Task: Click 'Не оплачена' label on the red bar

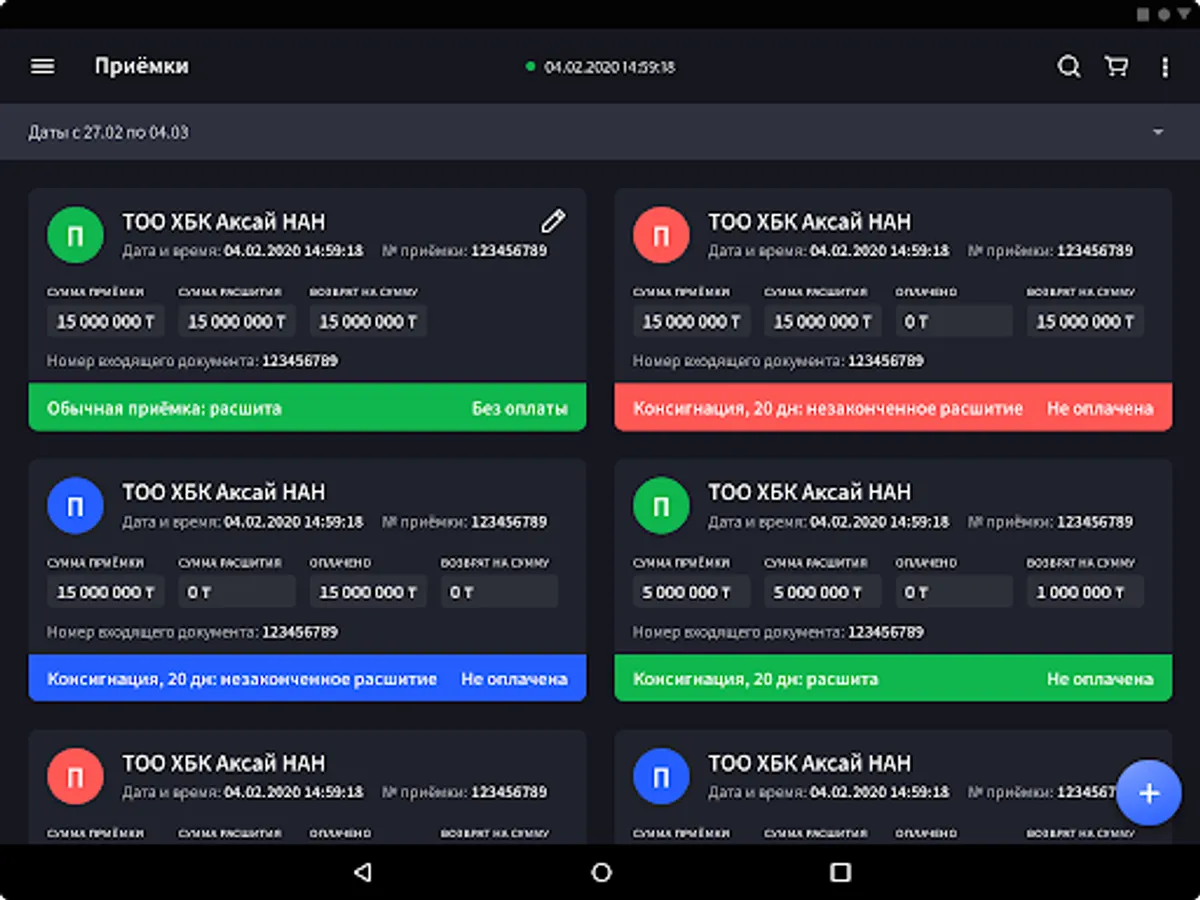Action: point(1100,408)
